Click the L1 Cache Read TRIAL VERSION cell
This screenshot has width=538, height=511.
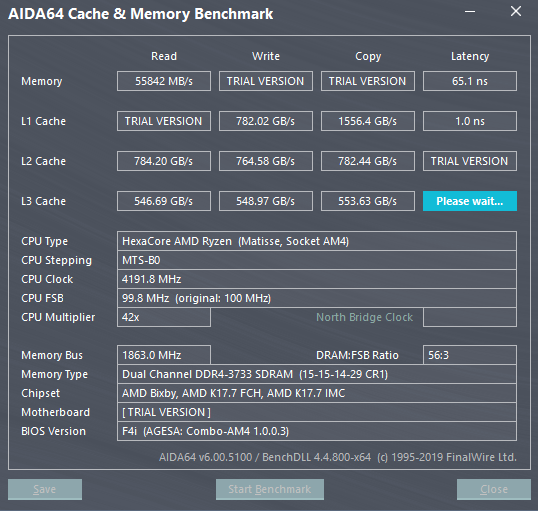164,121
